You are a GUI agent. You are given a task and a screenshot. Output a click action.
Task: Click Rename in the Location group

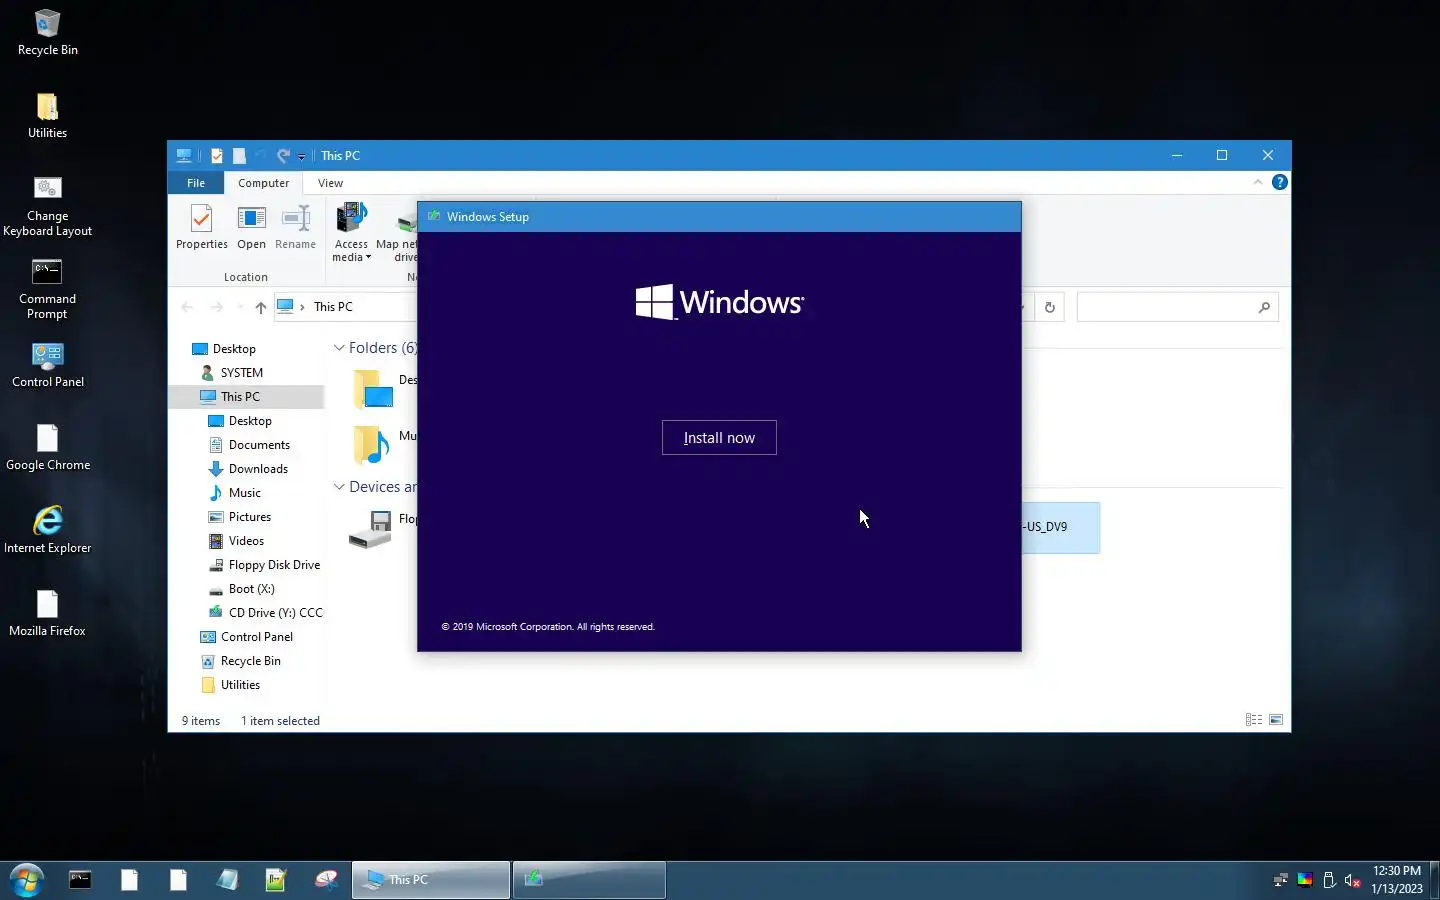[x=295, y=227]
